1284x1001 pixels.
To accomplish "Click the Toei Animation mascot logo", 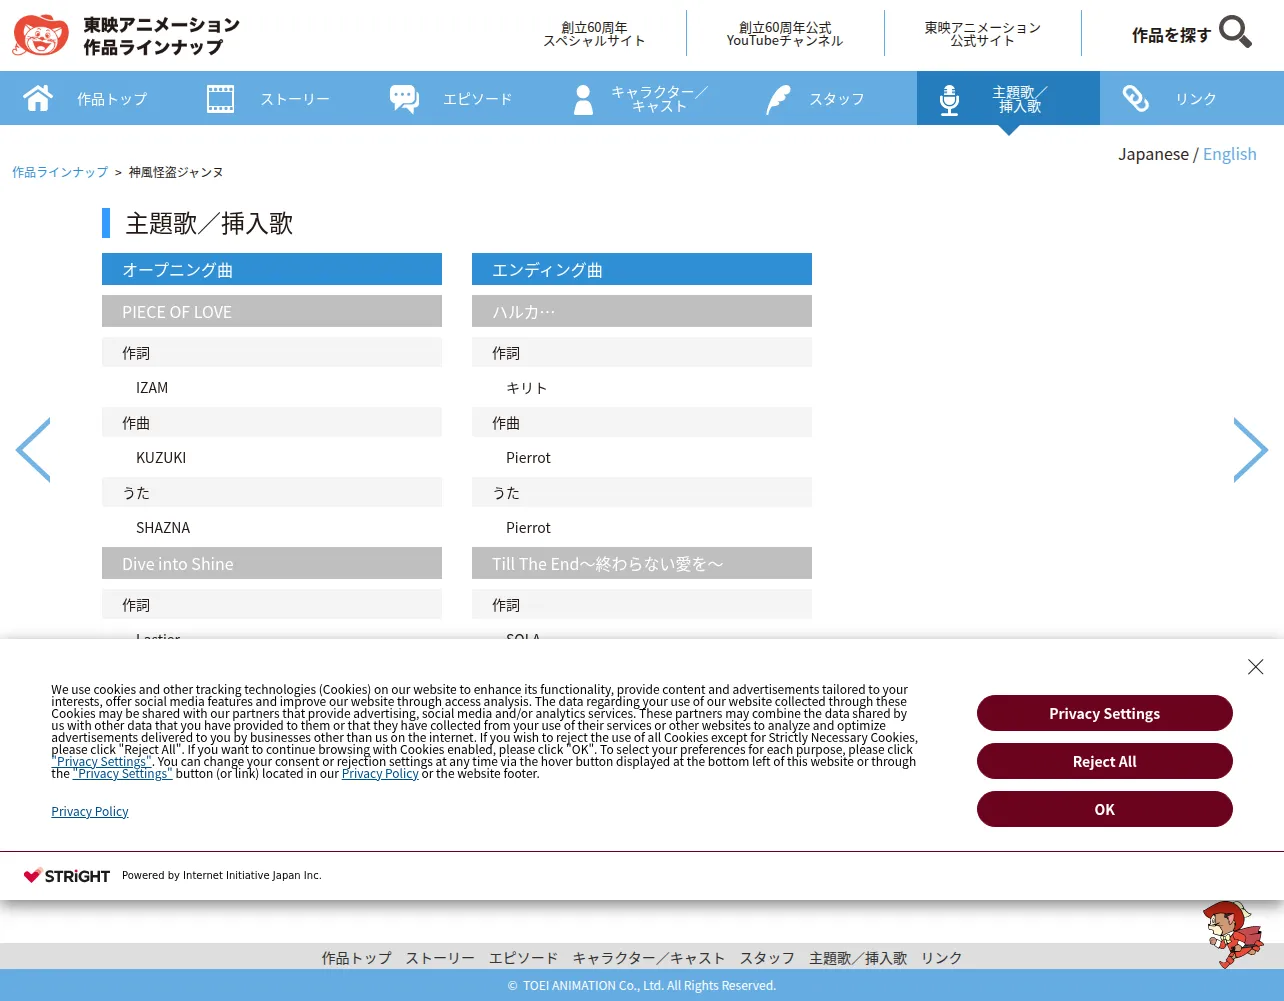I will pos(40,35).
